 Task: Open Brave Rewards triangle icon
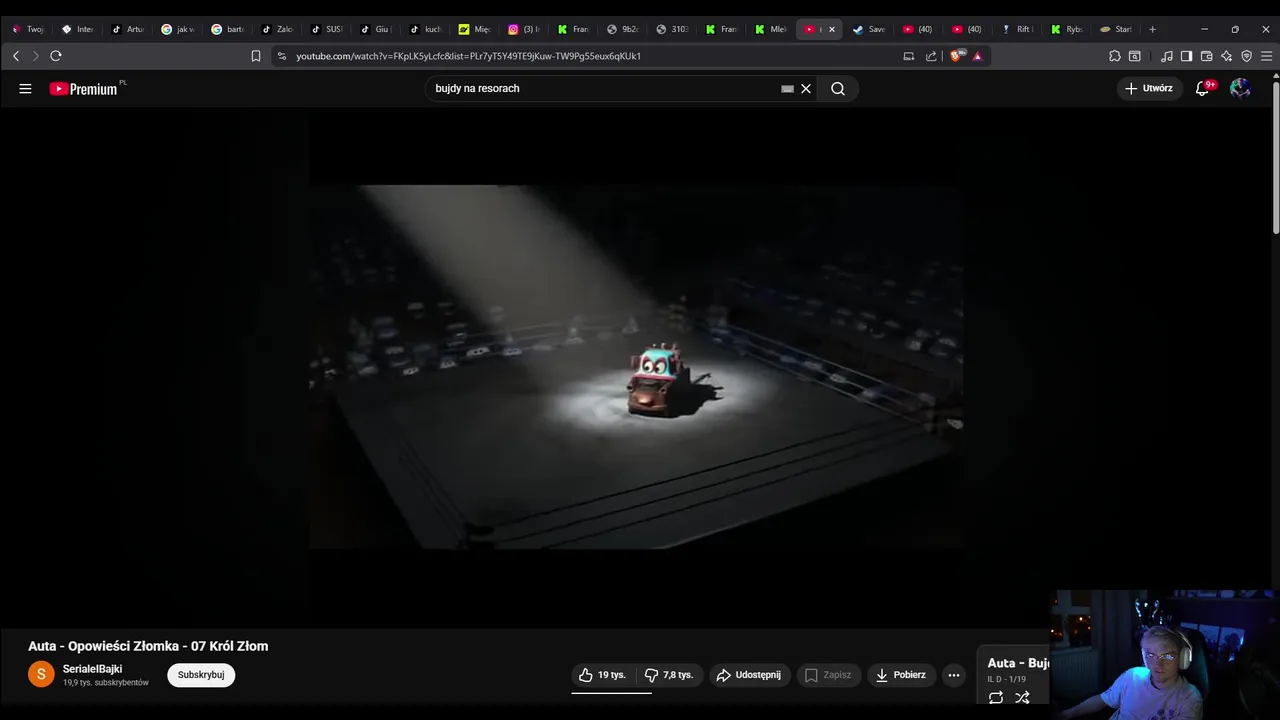pos(977,56)
